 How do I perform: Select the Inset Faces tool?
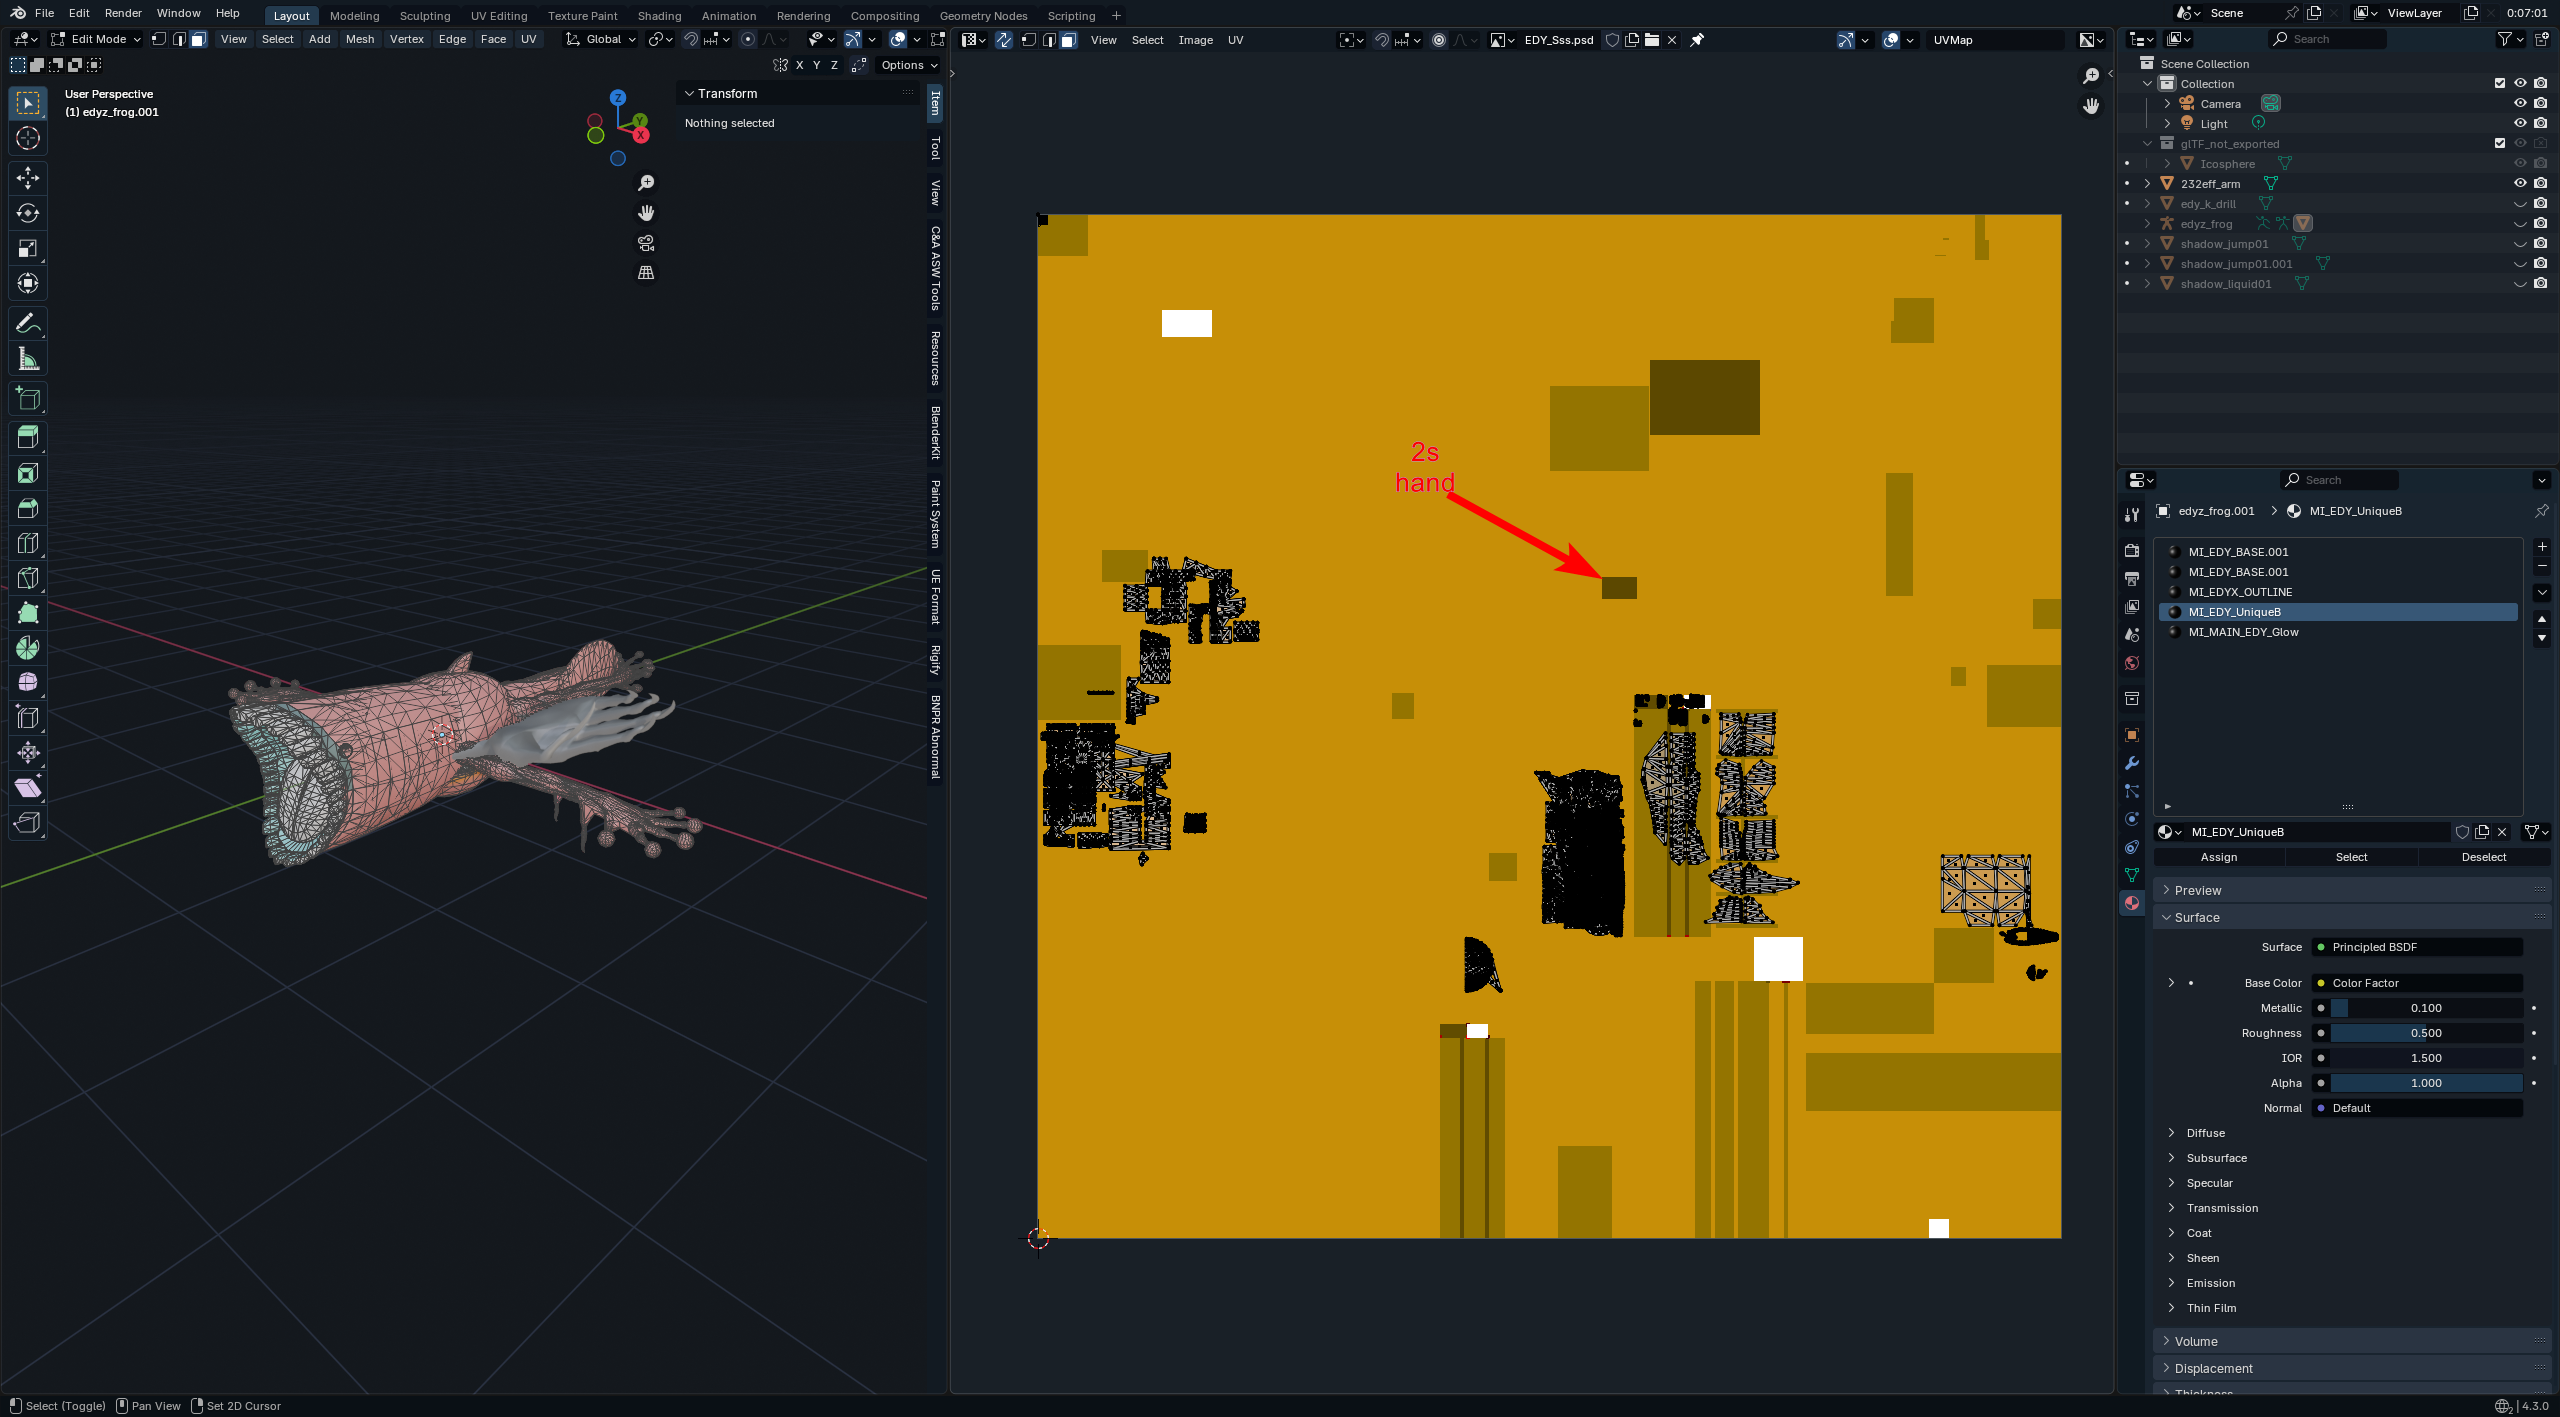(28, 473)
